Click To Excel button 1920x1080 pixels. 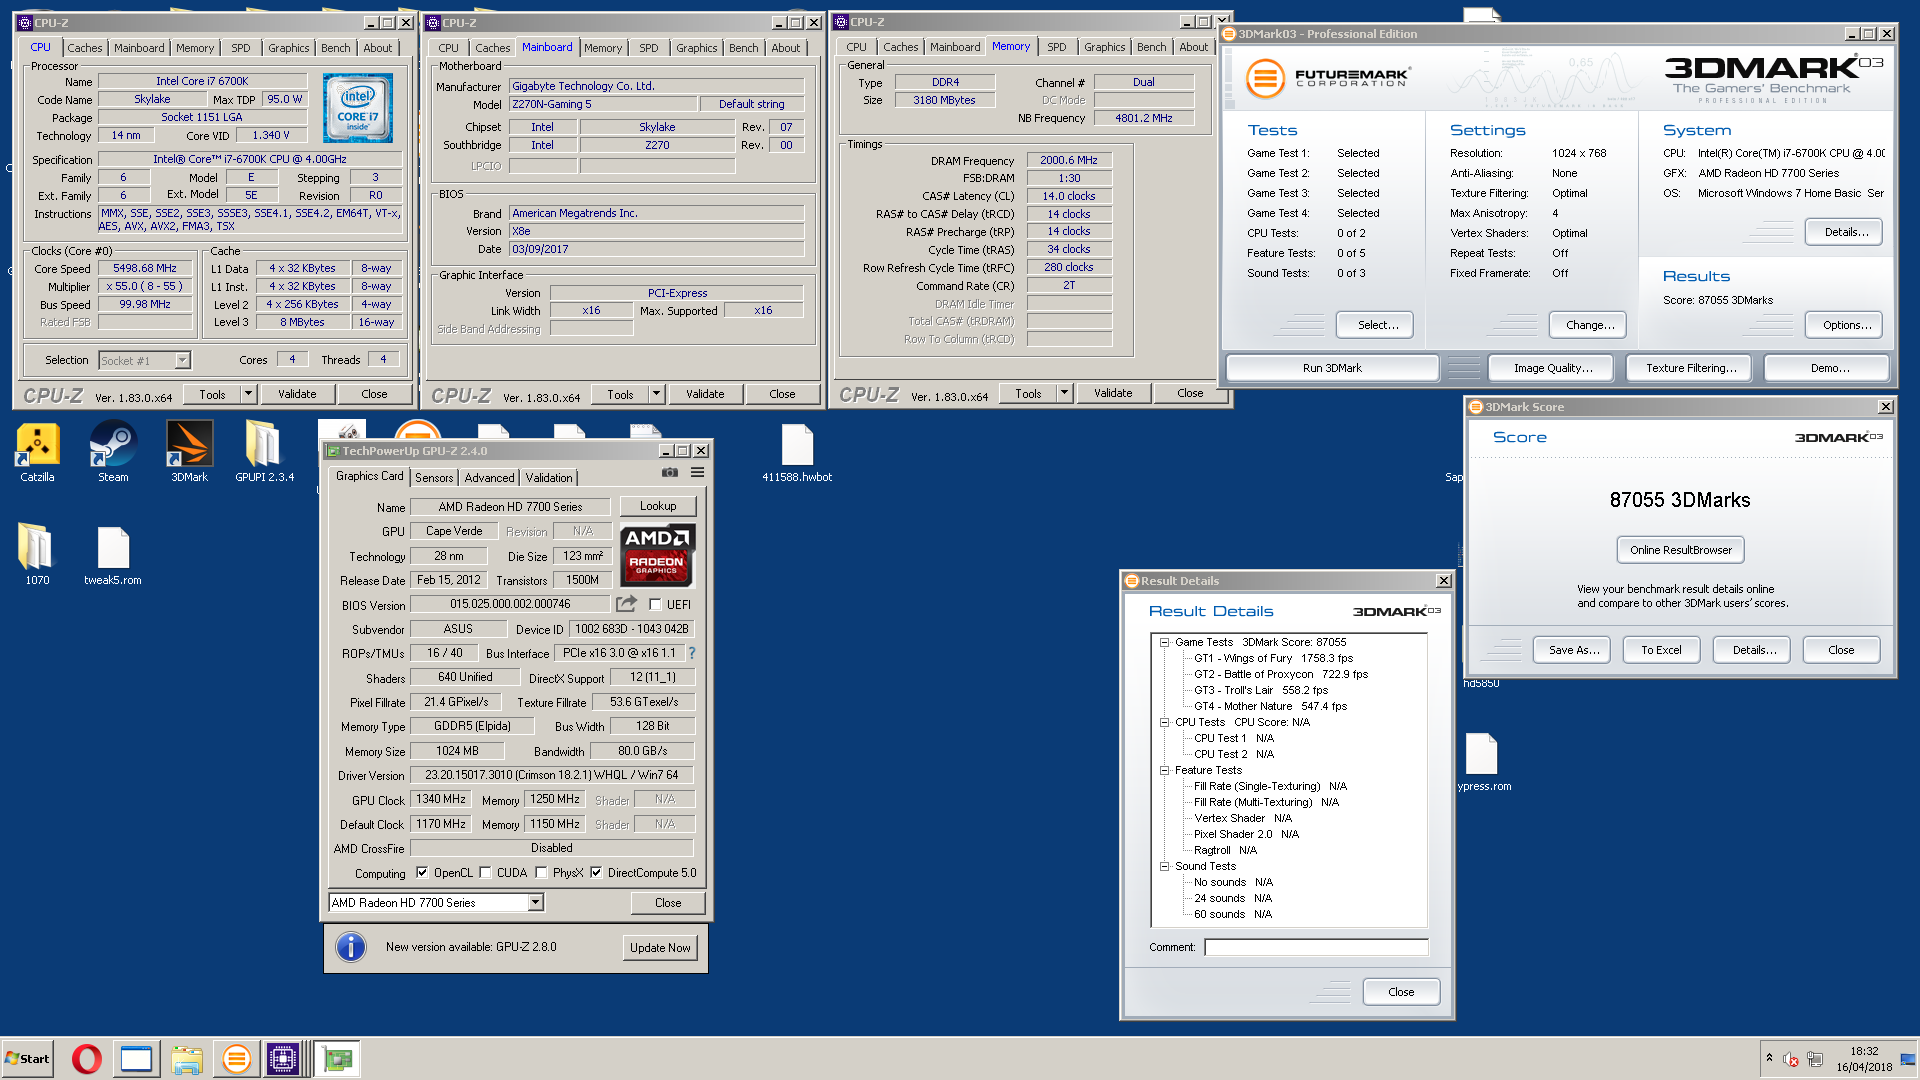1661,650
